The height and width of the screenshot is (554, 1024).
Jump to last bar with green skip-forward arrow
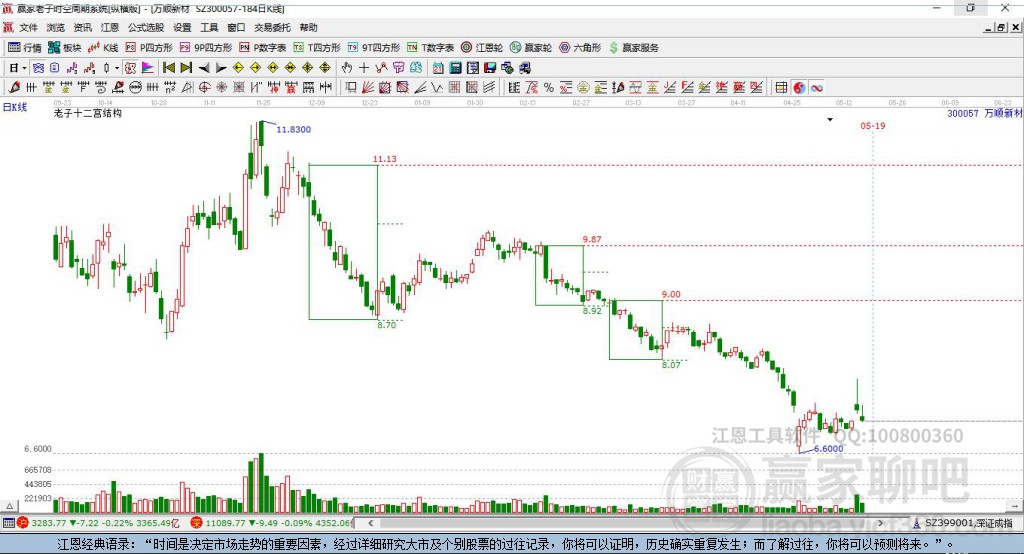tap(186, 68)
